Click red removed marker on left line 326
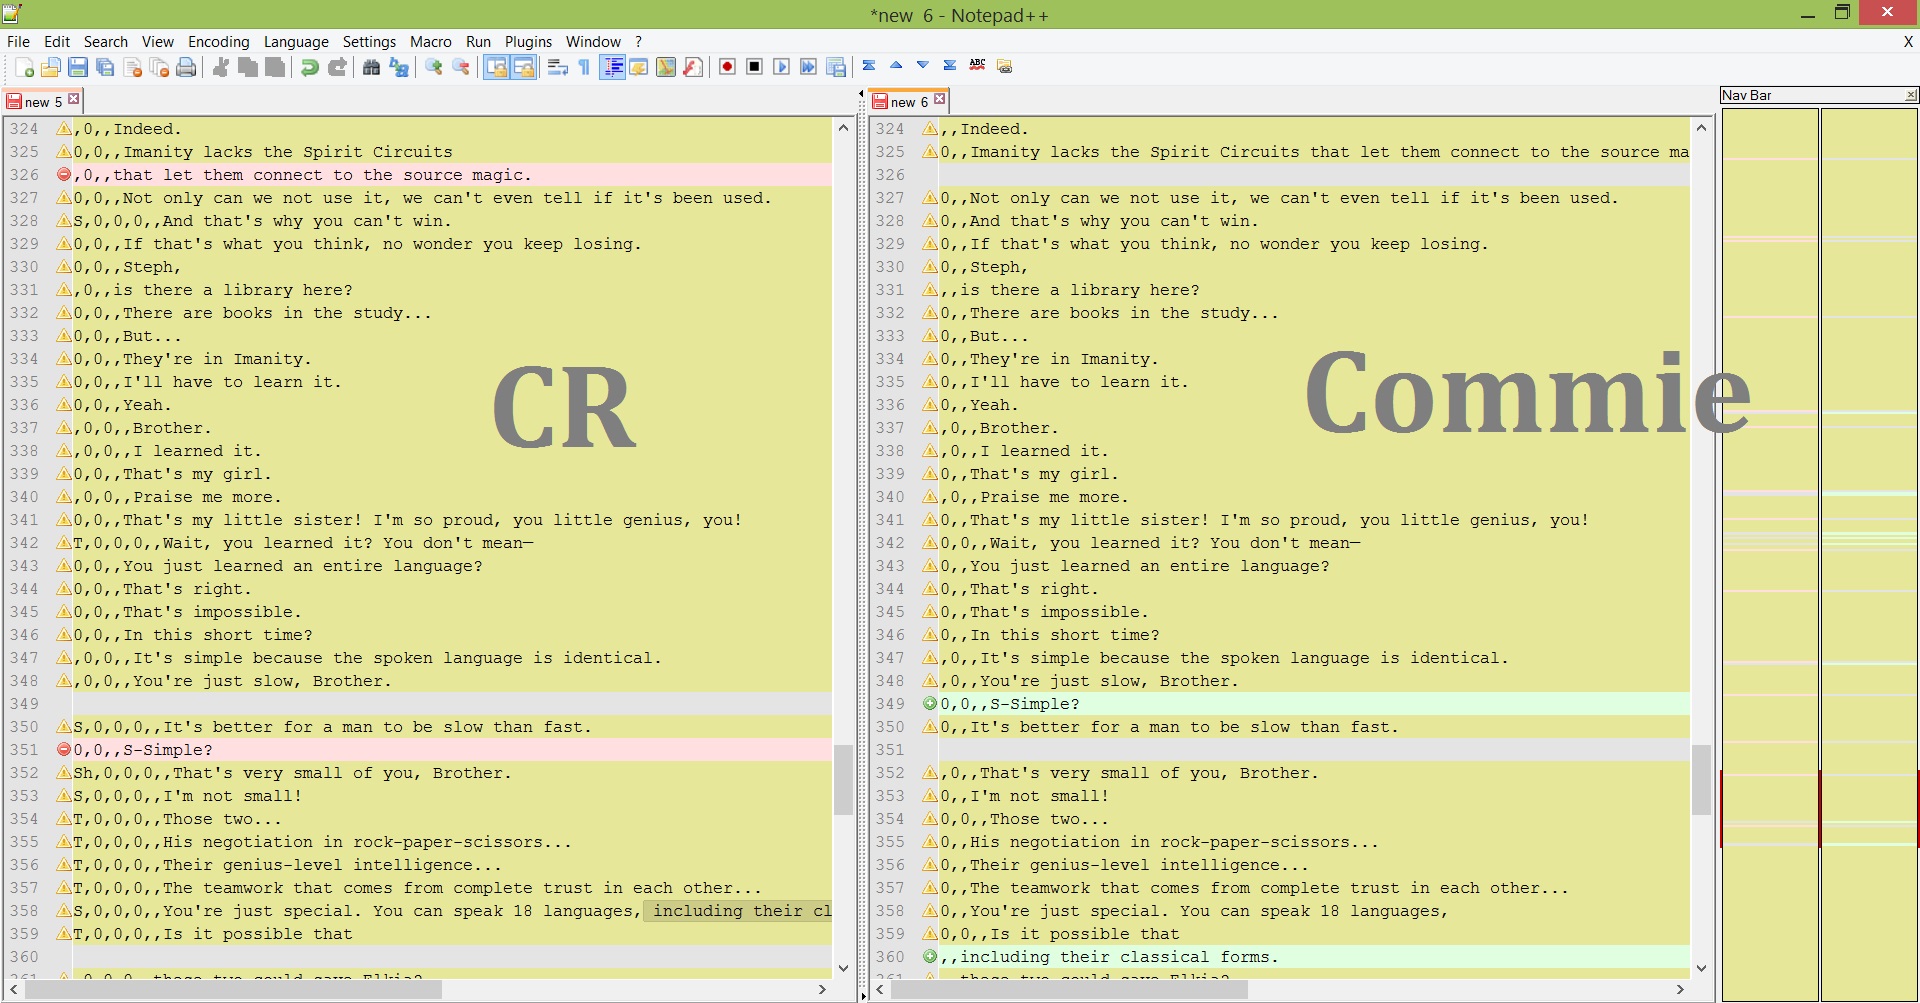Screen dimensions: 1920x1003 [64, 175]
